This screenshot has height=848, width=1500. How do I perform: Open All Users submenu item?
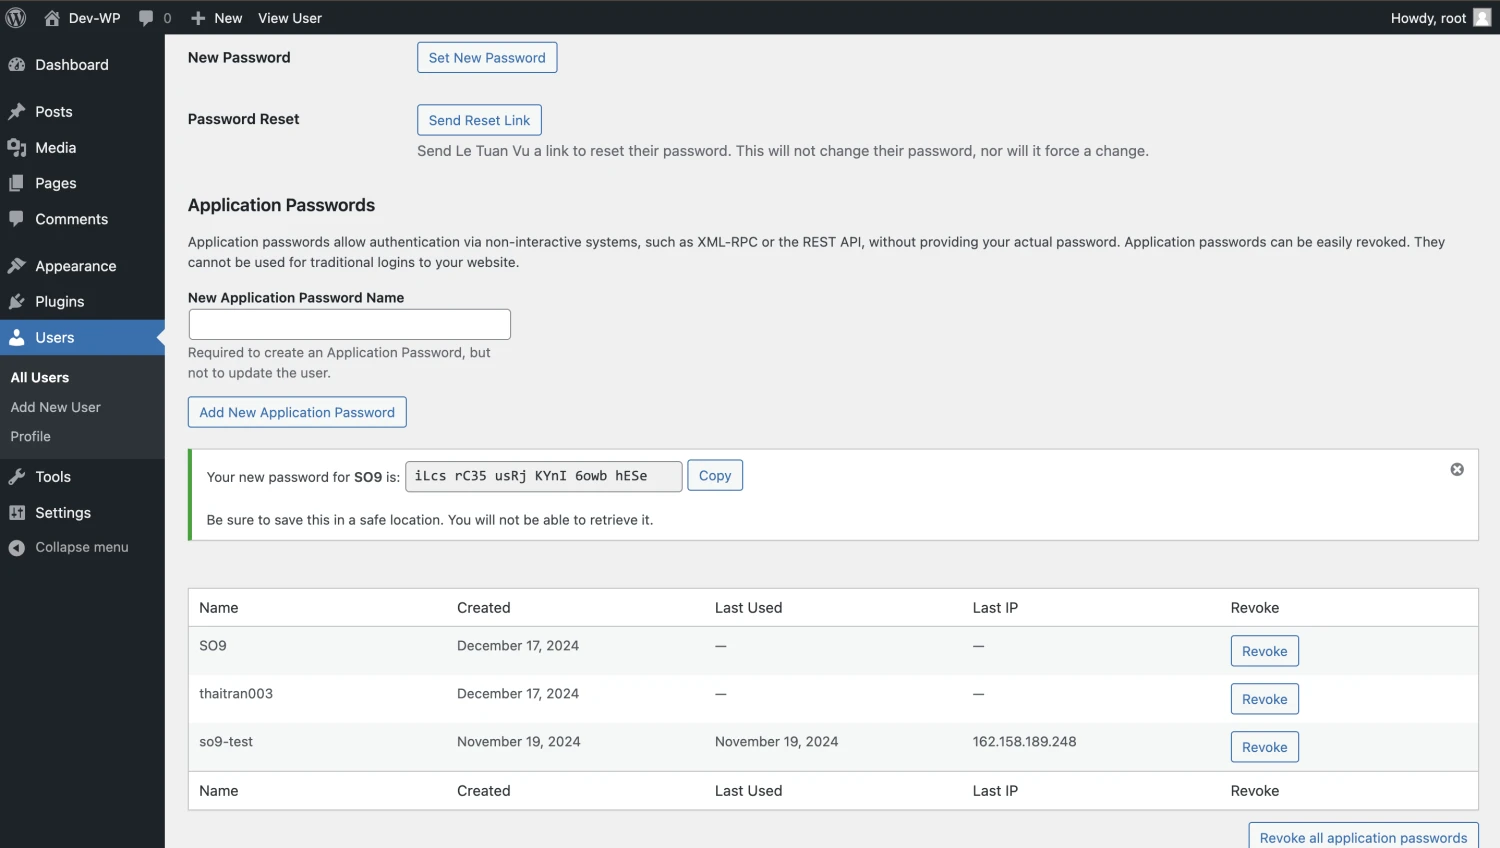(x=40, y=378)
